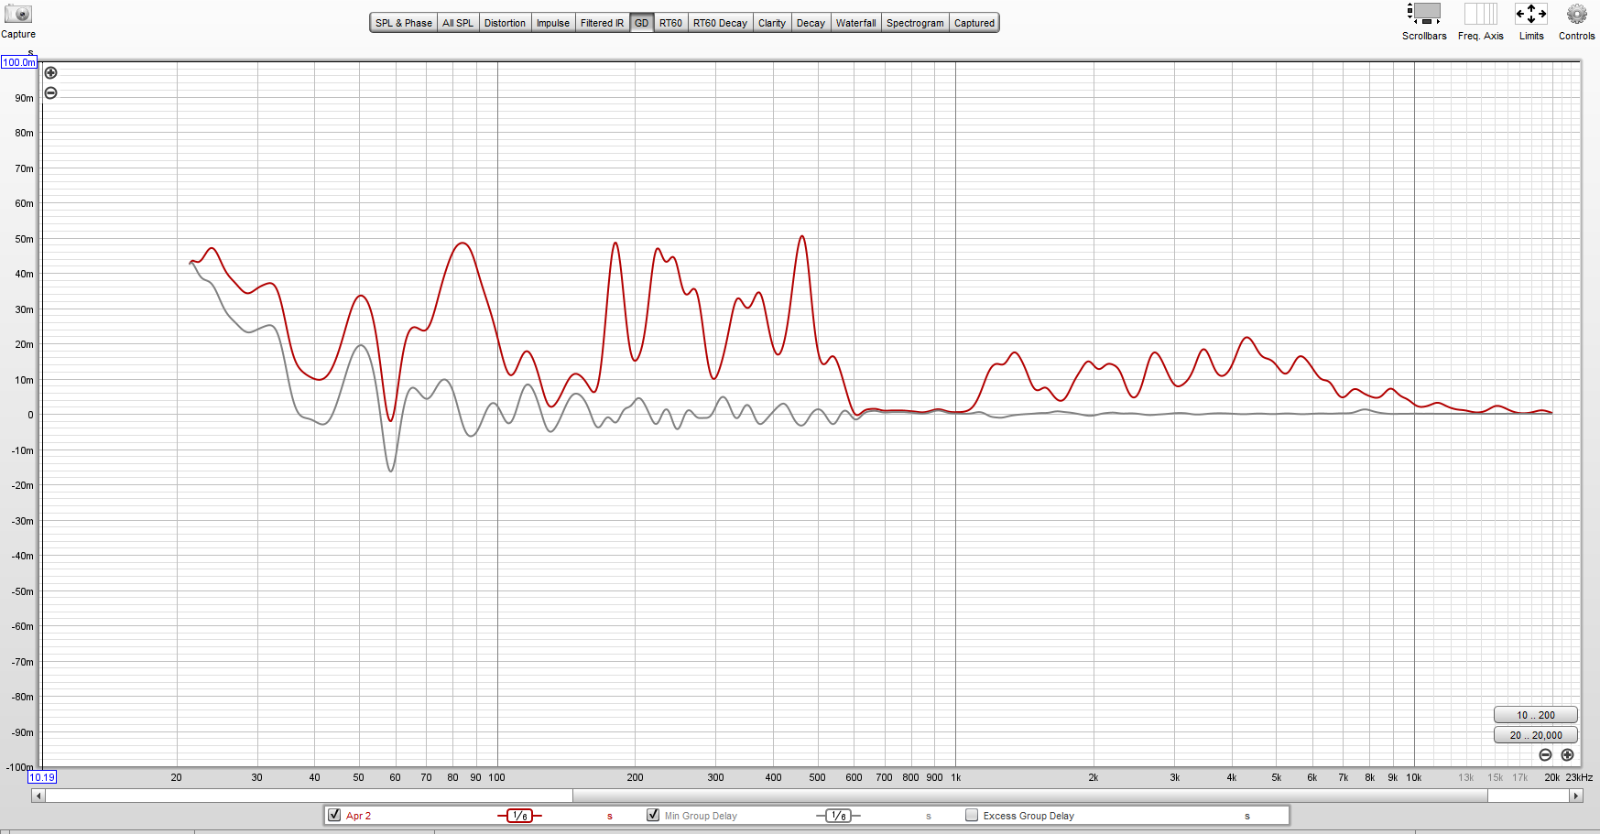
Task: Open the graph Limits icon
Action: tap(1530, 14)
